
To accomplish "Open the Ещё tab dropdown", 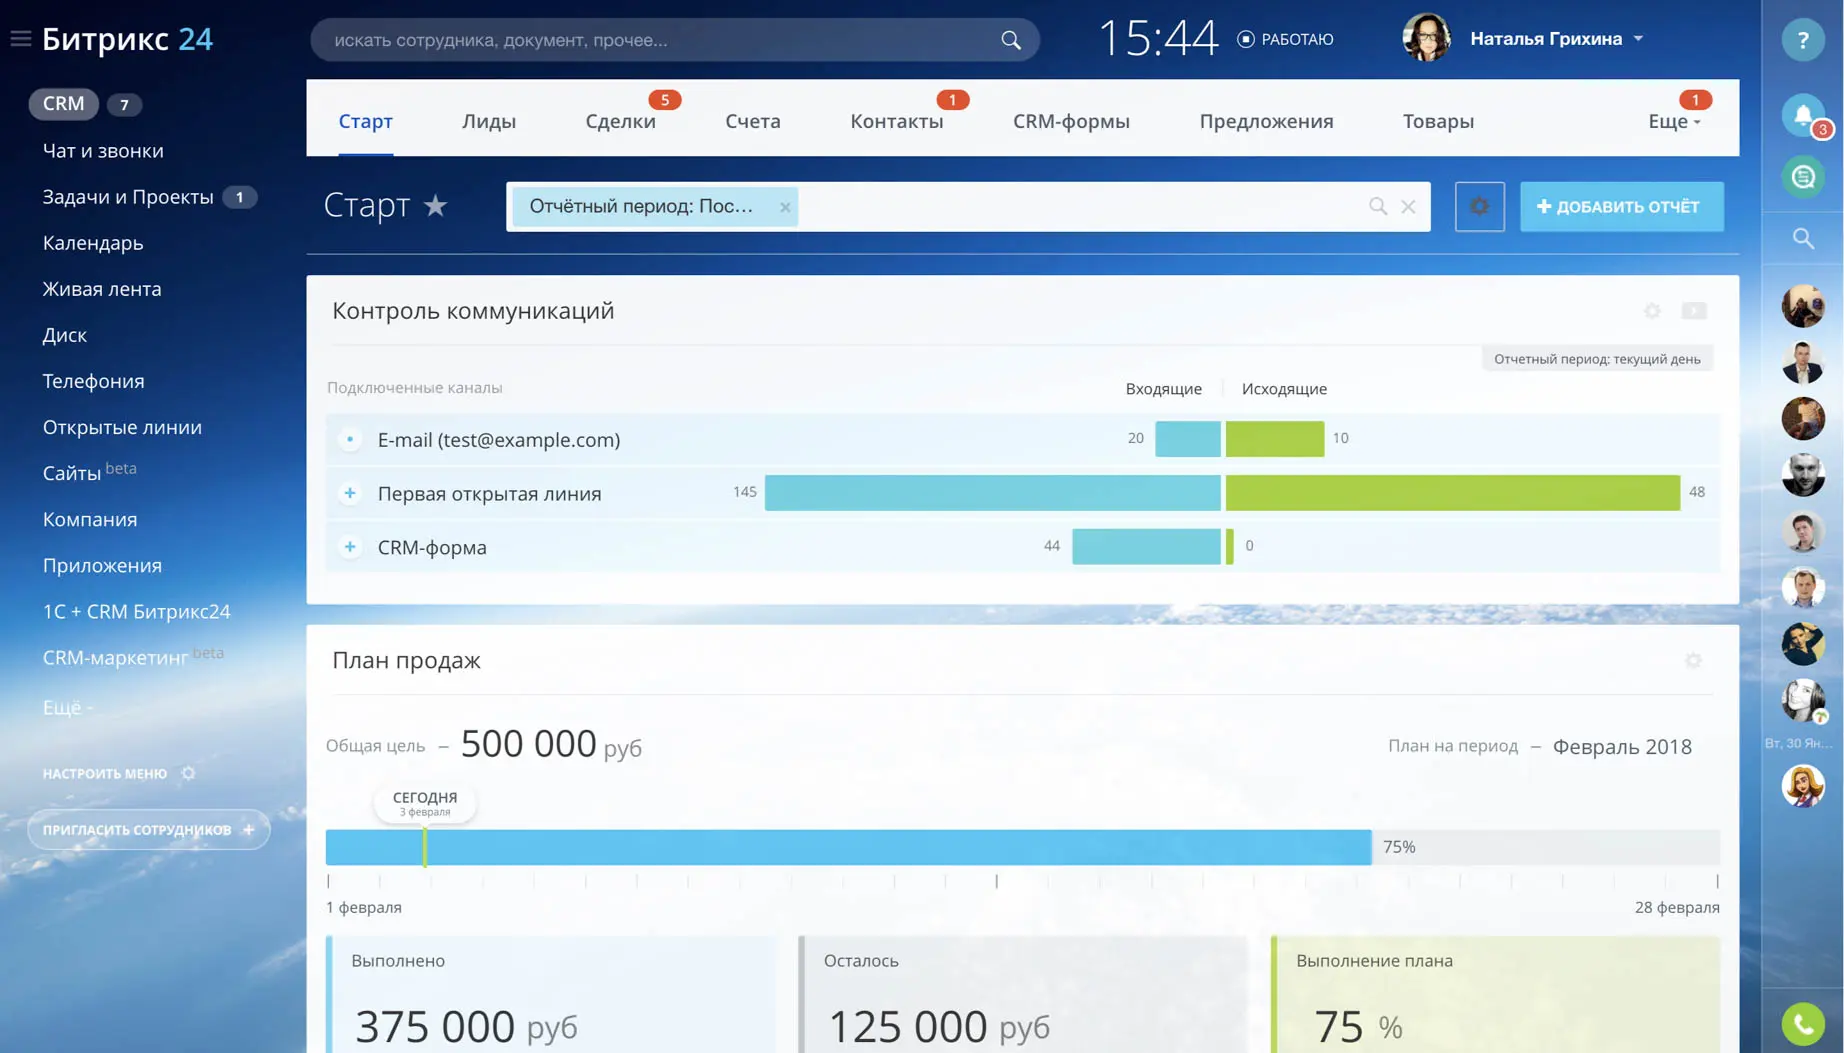I will (x=1671, y=120).
